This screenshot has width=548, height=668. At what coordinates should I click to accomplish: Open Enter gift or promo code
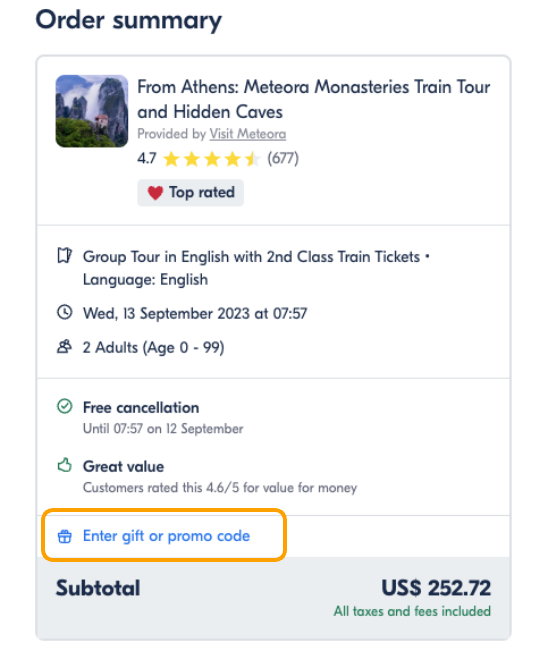(167, 536)
